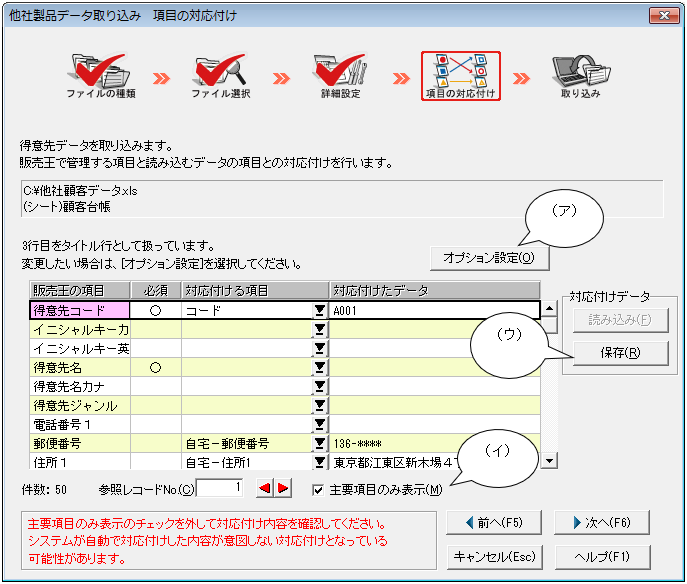Image resolution: width=687 pixels, height=584 pixels.
Task: Select the 得意先ジャンル row label
Action: (x=80, y=405)
